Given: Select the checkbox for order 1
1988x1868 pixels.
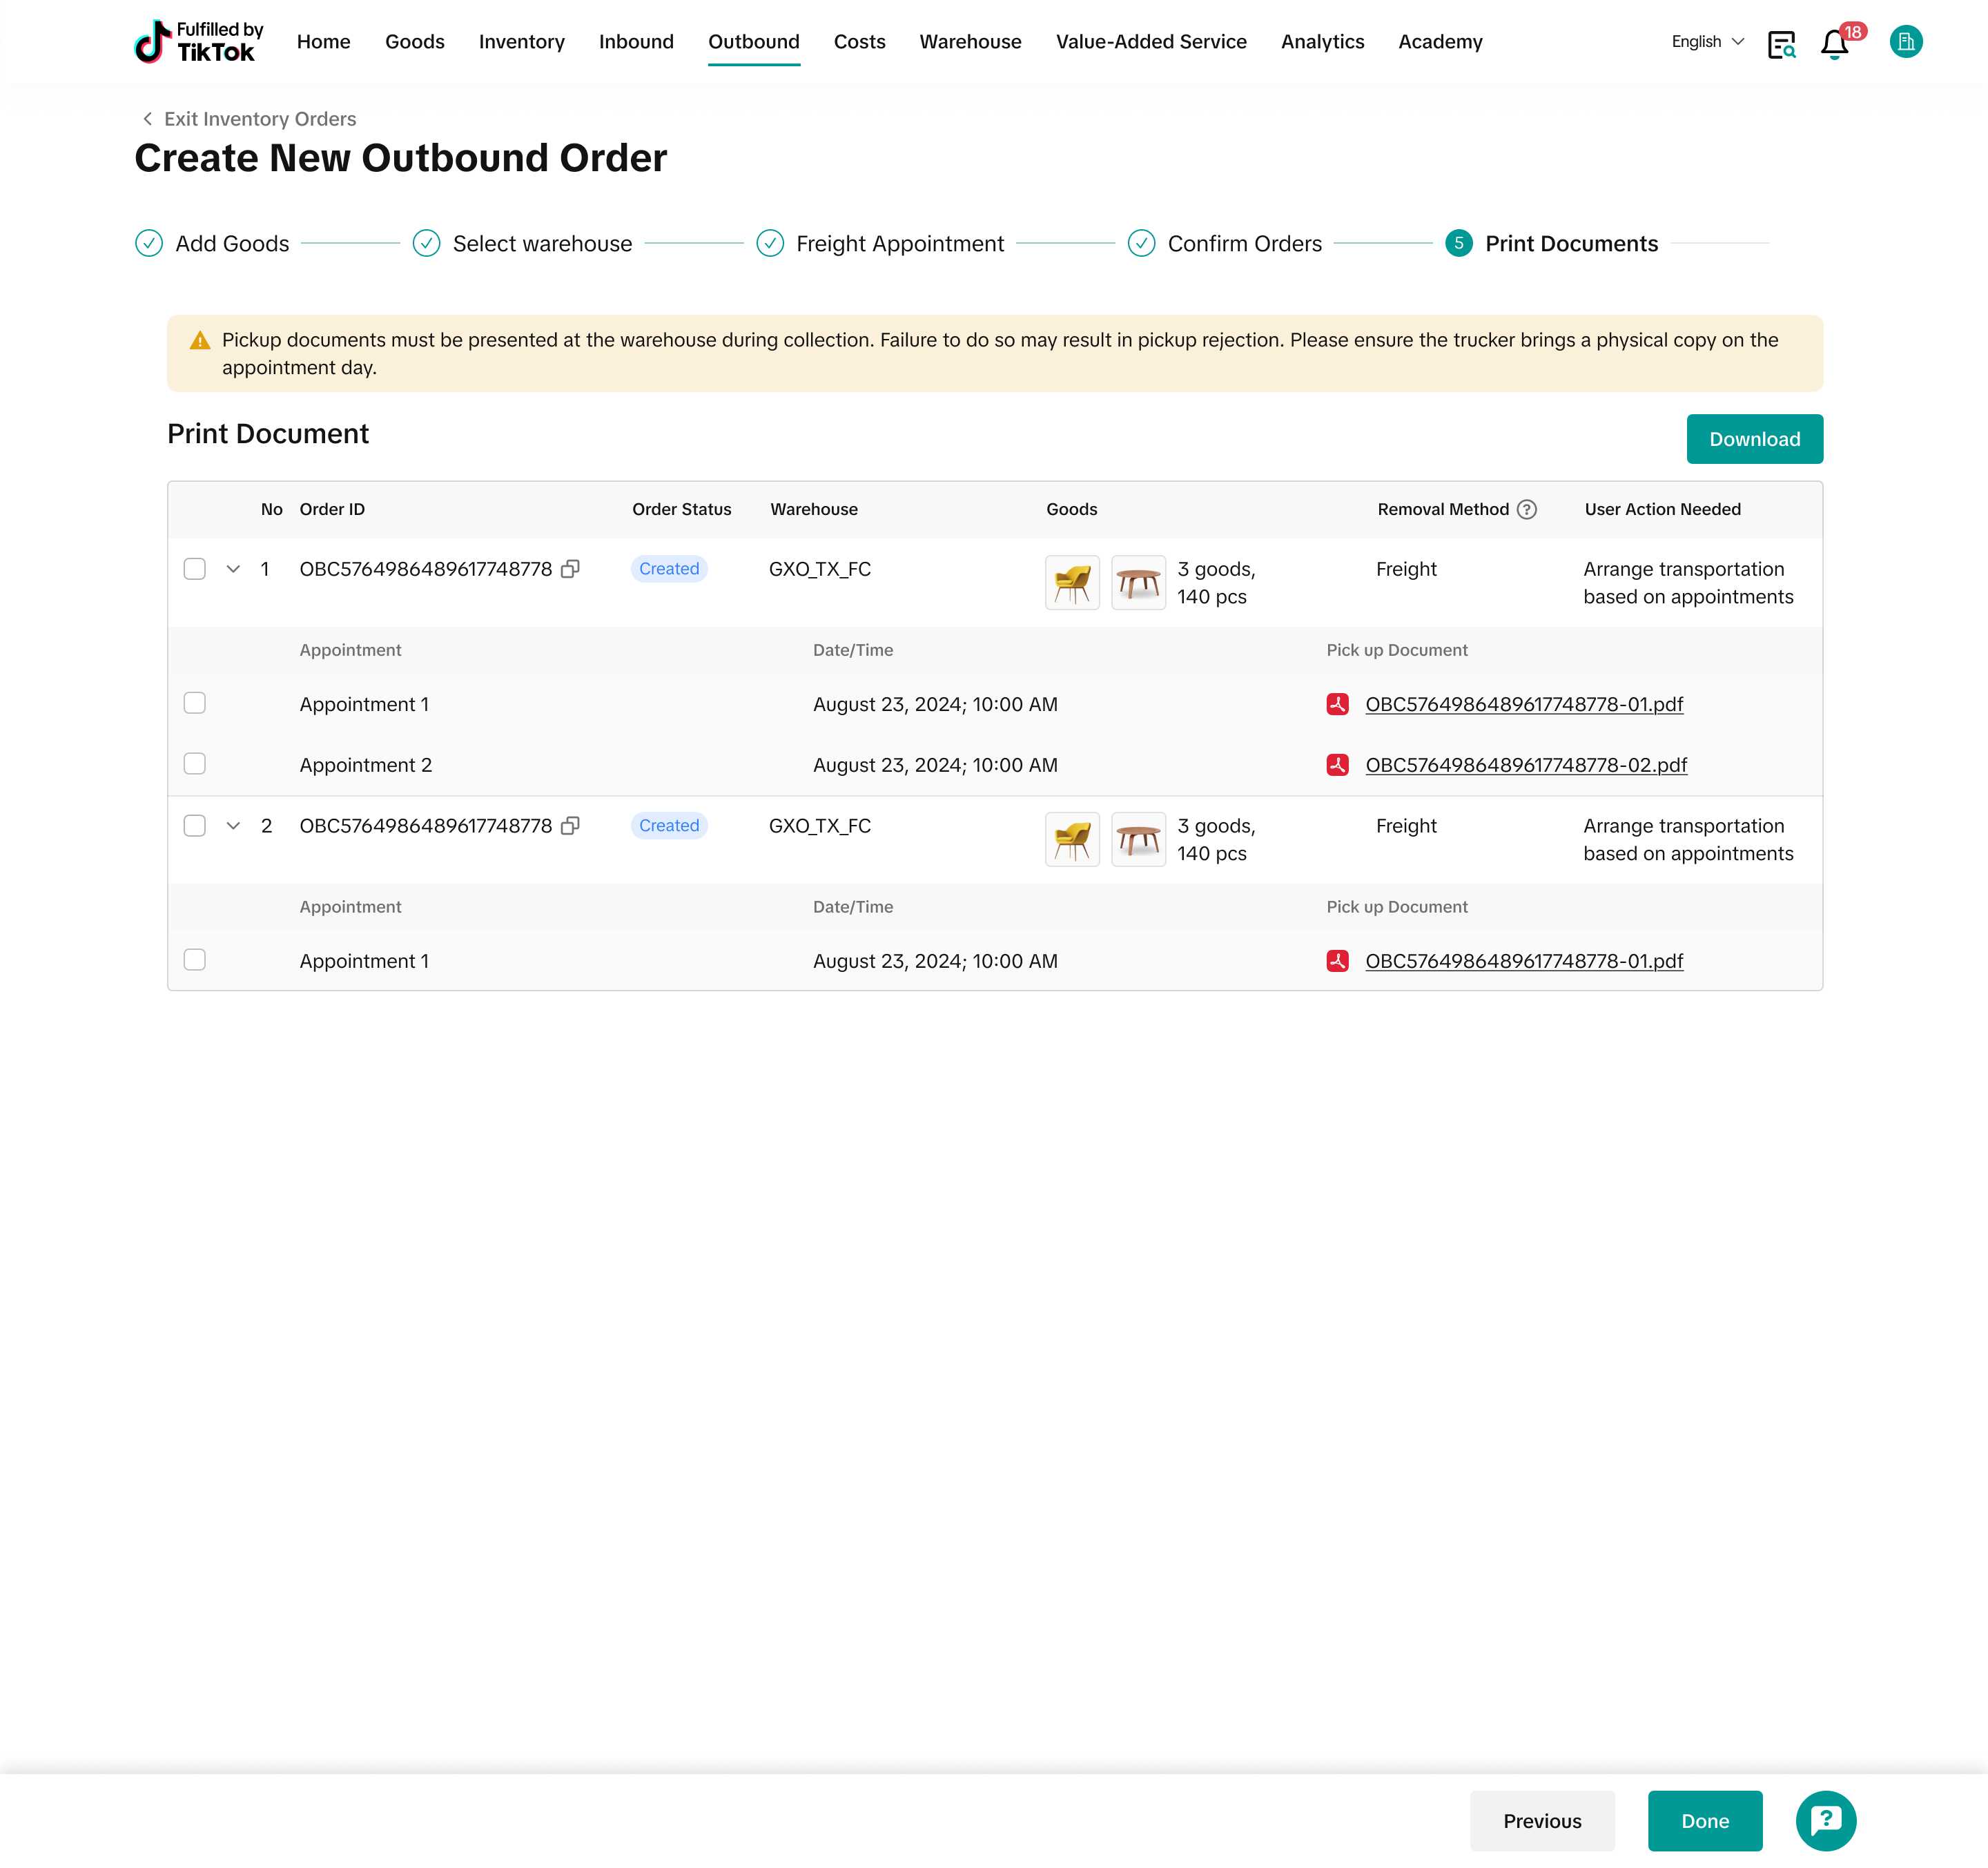Looking at the screenshot, I should pos(195,569).
